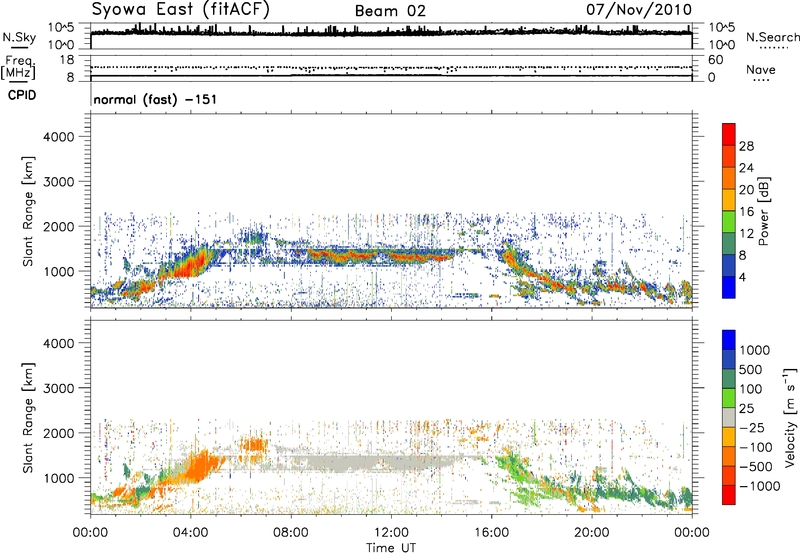Click the '-500' velocity colorbar label
Screen dimensions: 800x554
[x=756, y=467]
